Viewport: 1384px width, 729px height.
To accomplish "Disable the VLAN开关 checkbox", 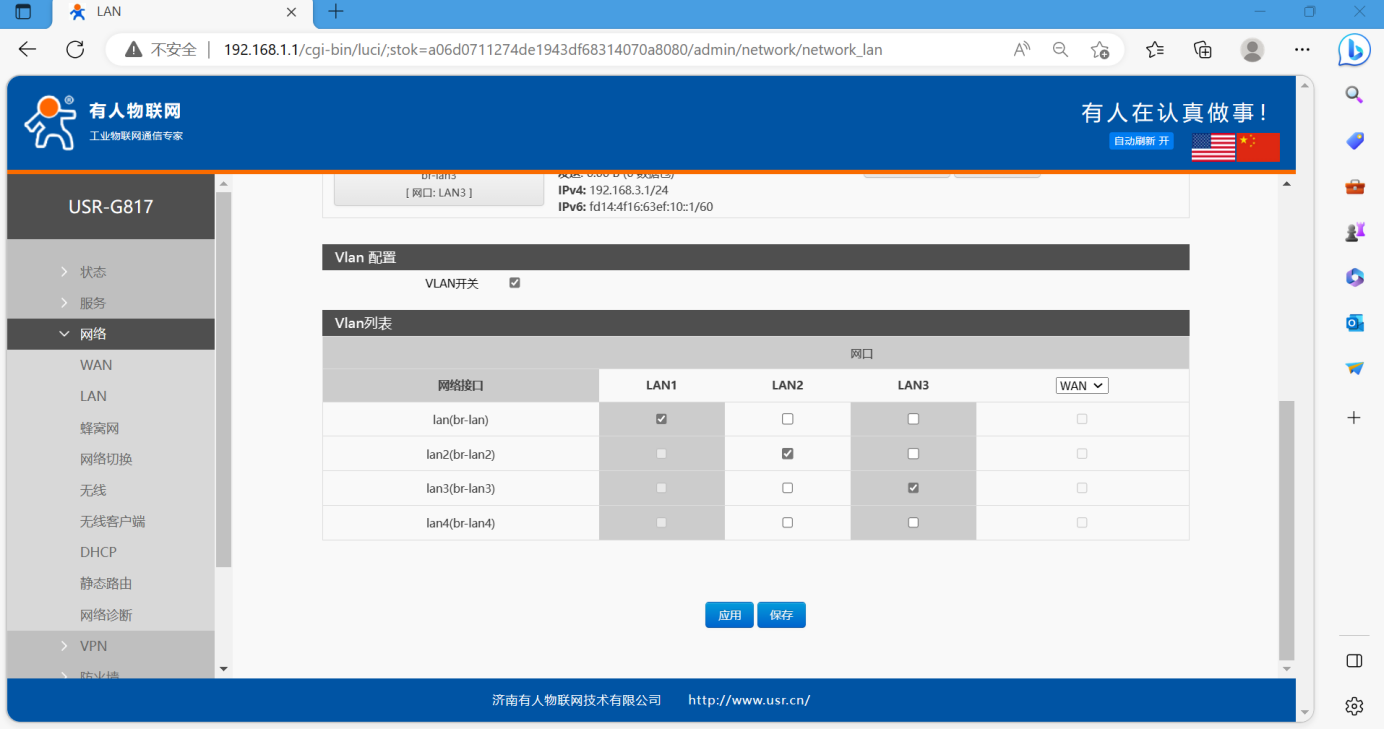I will [x=515, y=283].
